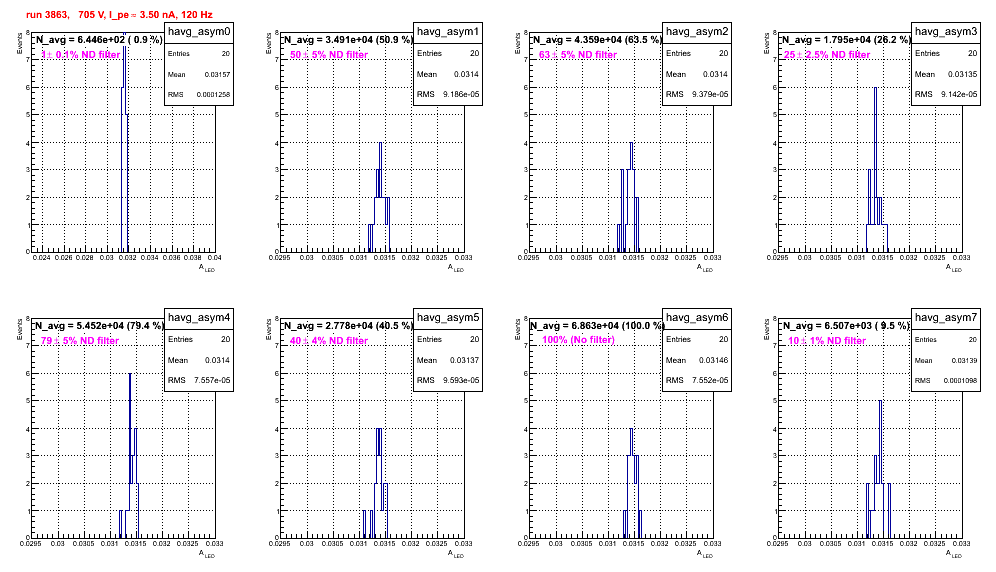Select the havg_asym5 stats box title
The height and width of the screenshot is (572, 996).
click(x=448, y=317)
